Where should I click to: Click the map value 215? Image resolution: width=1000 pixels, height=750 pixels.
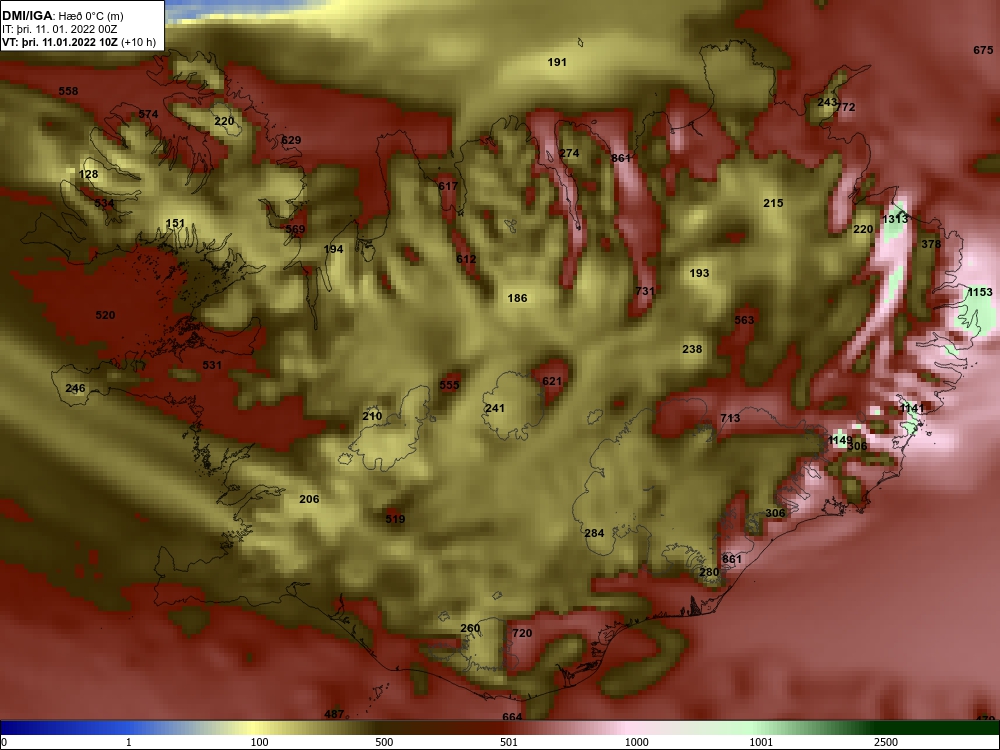pos(773,203)
